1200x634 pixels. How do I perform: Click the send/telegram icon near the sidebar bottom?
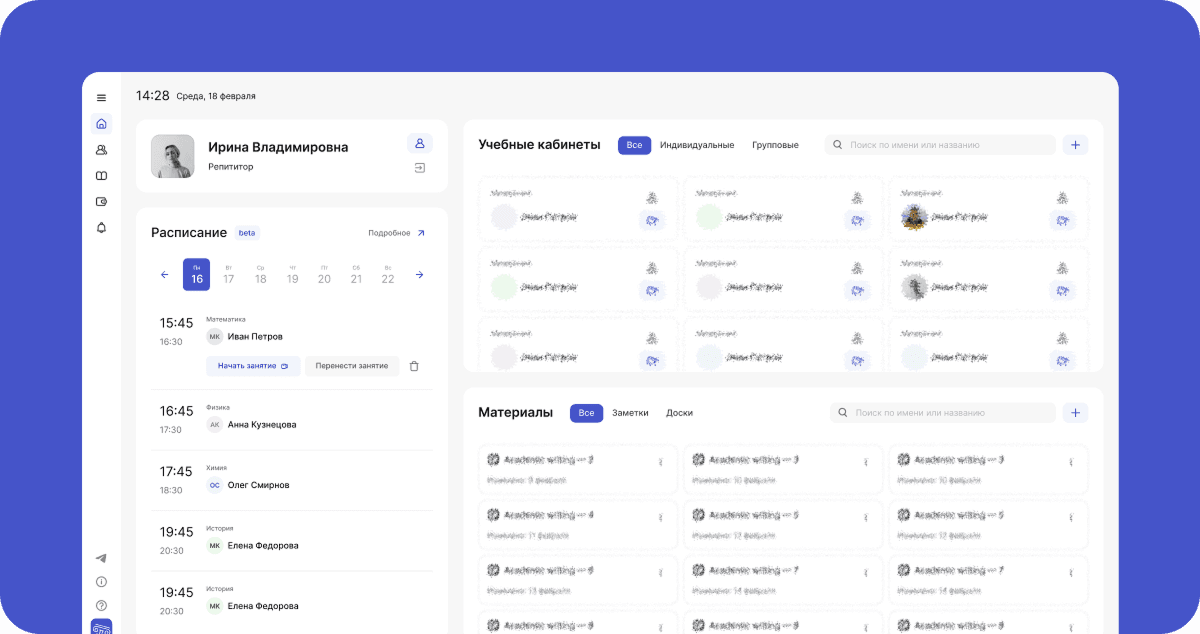click(x=100, y=557)
